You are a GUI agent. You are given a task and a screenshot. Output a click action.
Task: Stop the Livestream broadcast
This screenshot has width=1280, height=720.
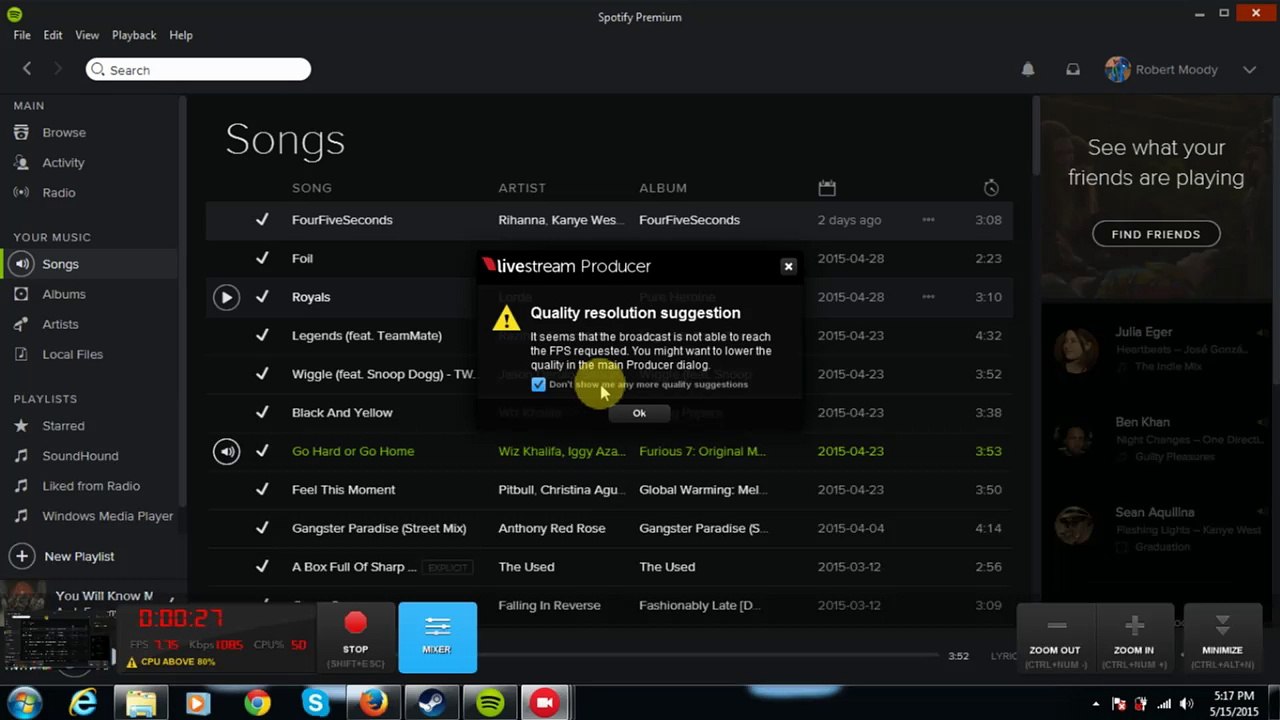(356, 636)
